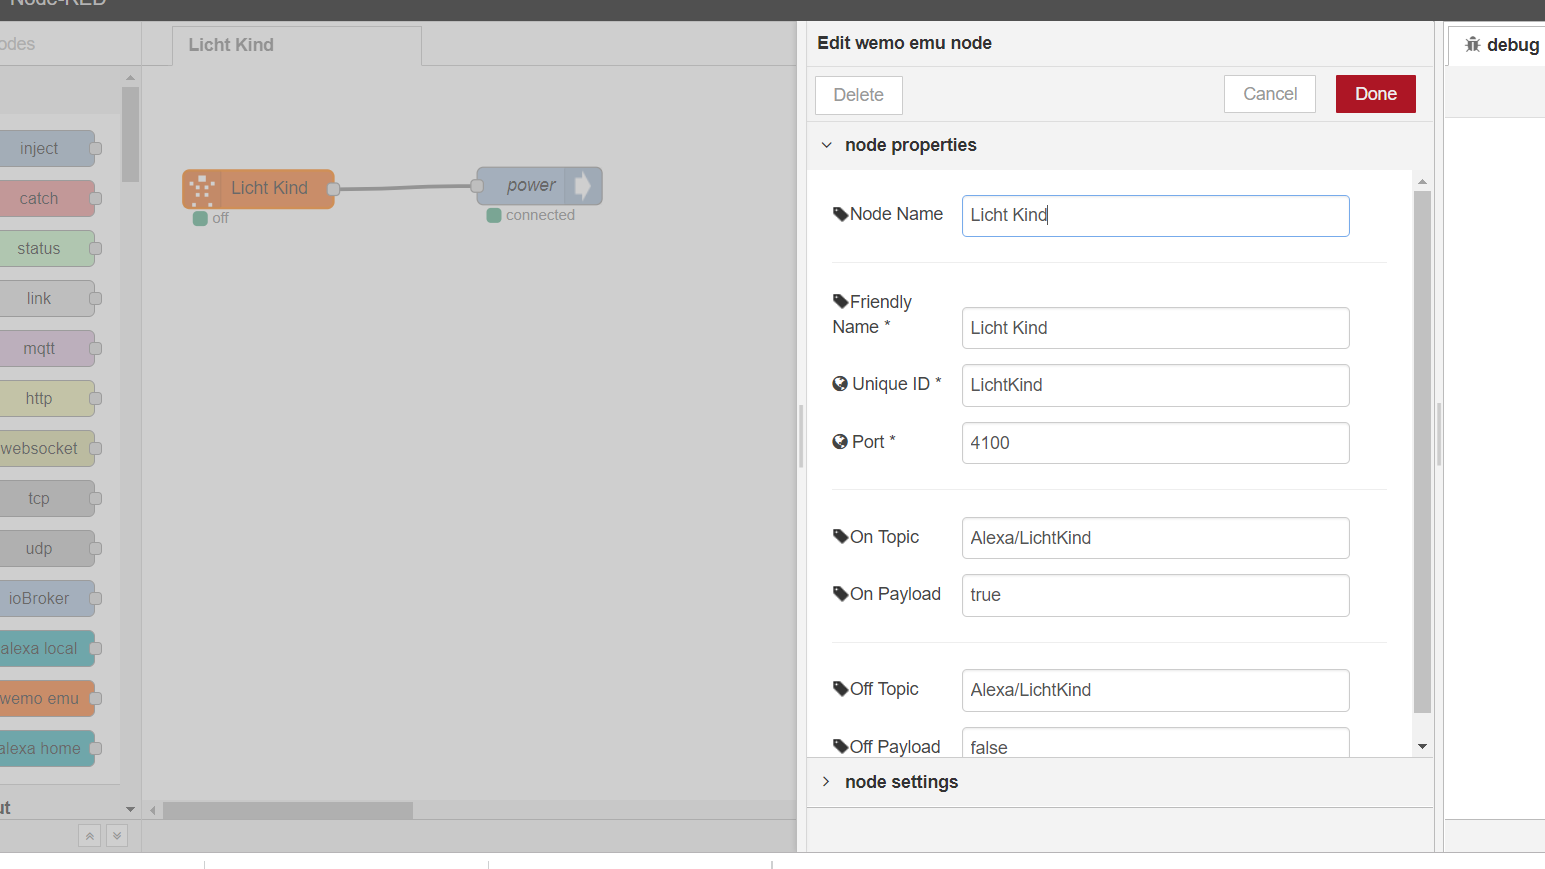Click the power node's arrow icon

pos(583,186)
